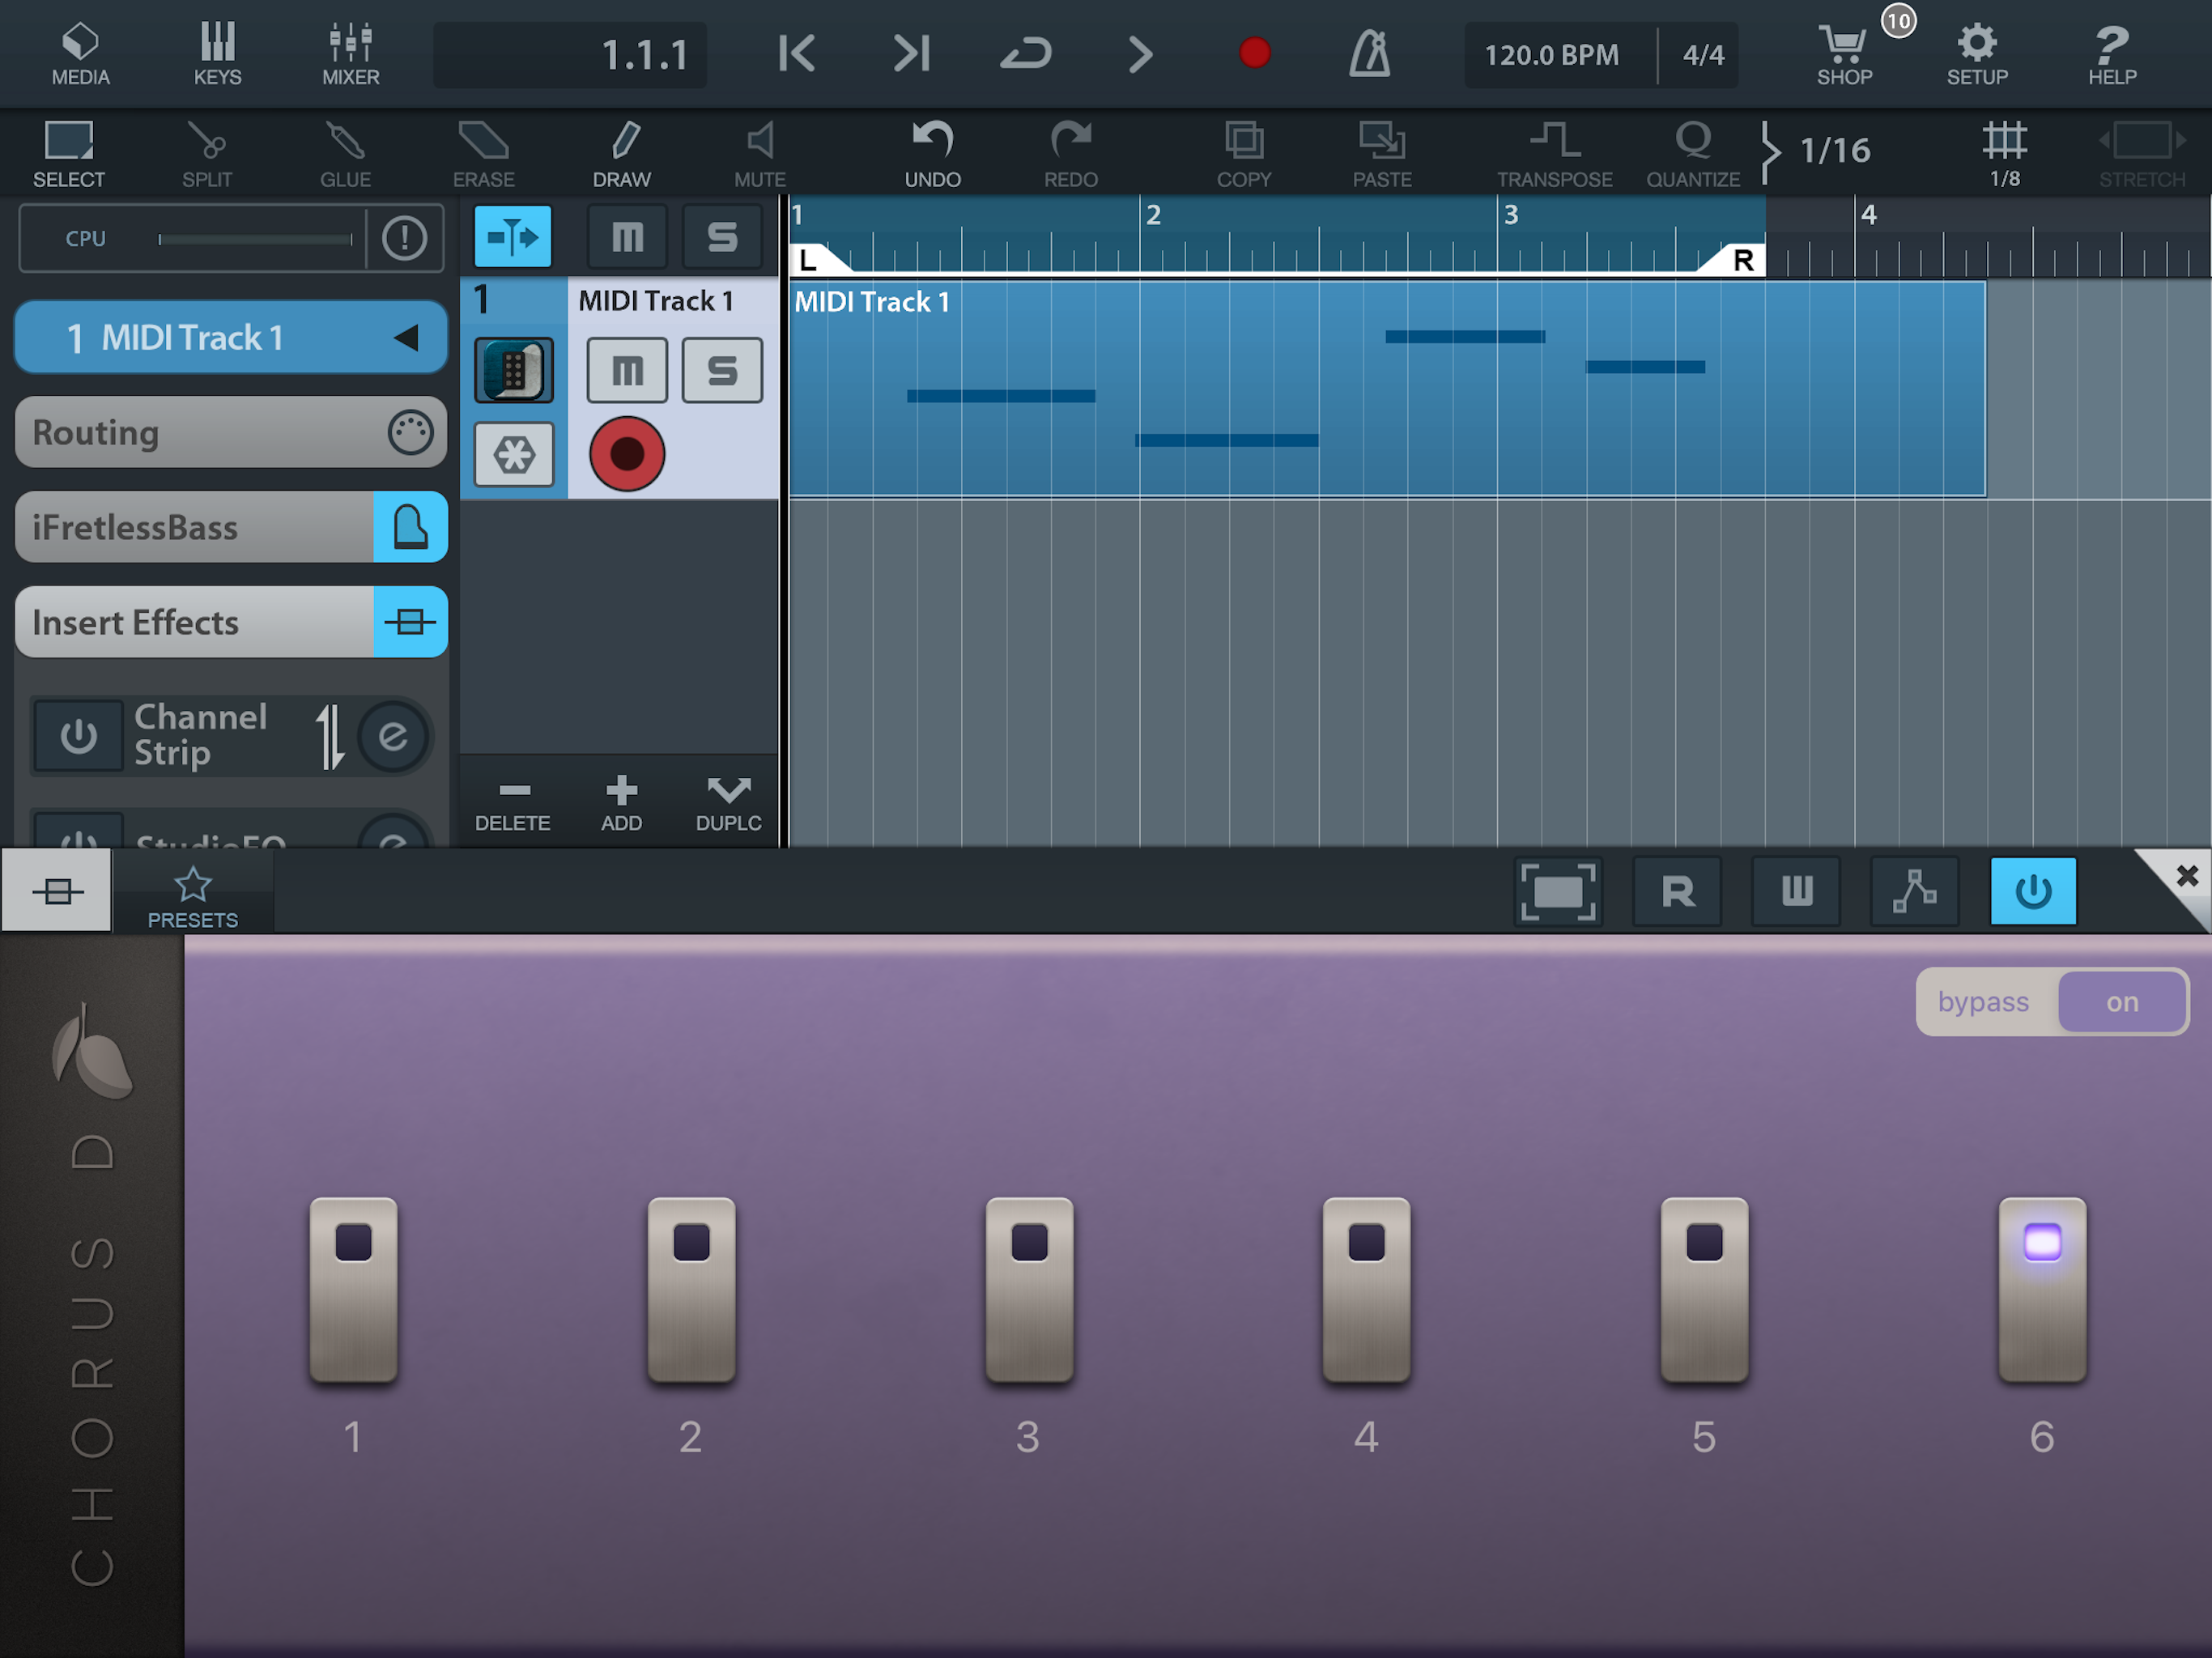Change the 1/16 quantize value
Image resolution: width=2212 pixels, height=1658 pixels.
1834,150
